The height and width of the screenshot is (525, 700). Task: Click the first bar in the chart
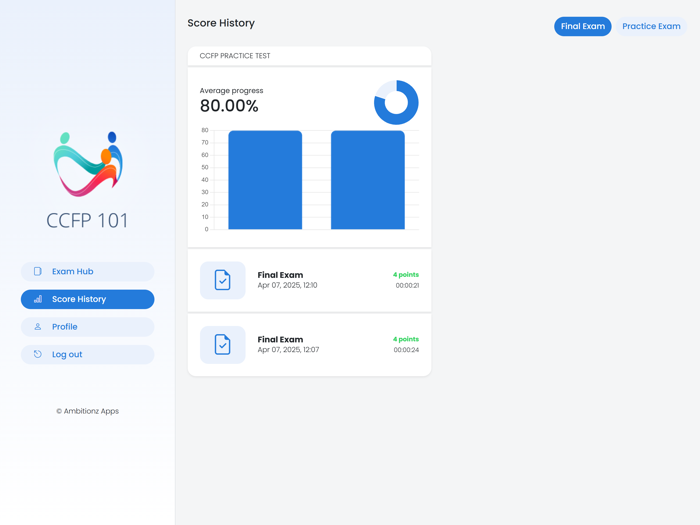[265, 180]
